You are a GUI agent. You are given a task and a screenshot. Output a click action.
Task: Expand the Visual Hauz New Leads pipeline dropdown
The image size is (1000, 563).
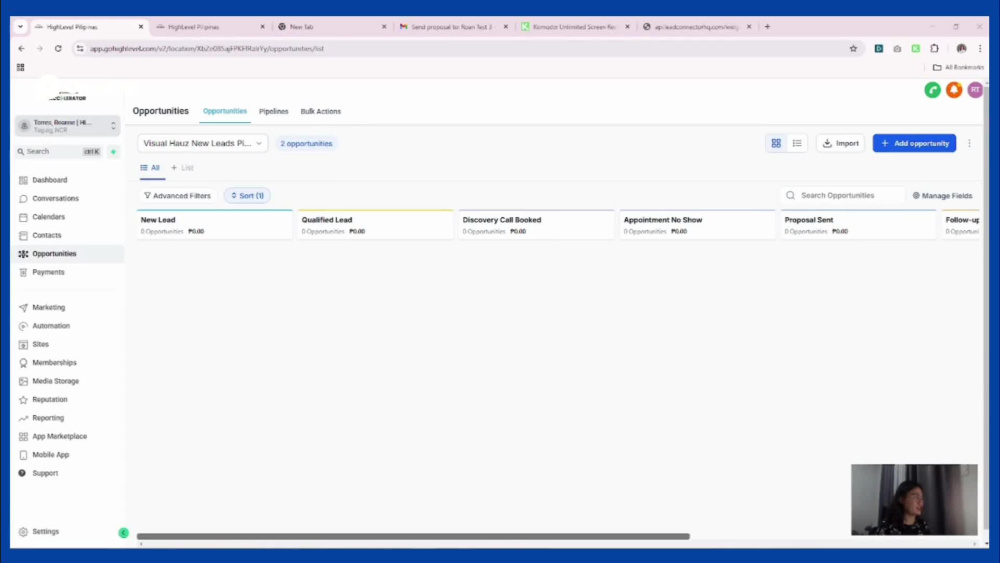coord(203,143)
